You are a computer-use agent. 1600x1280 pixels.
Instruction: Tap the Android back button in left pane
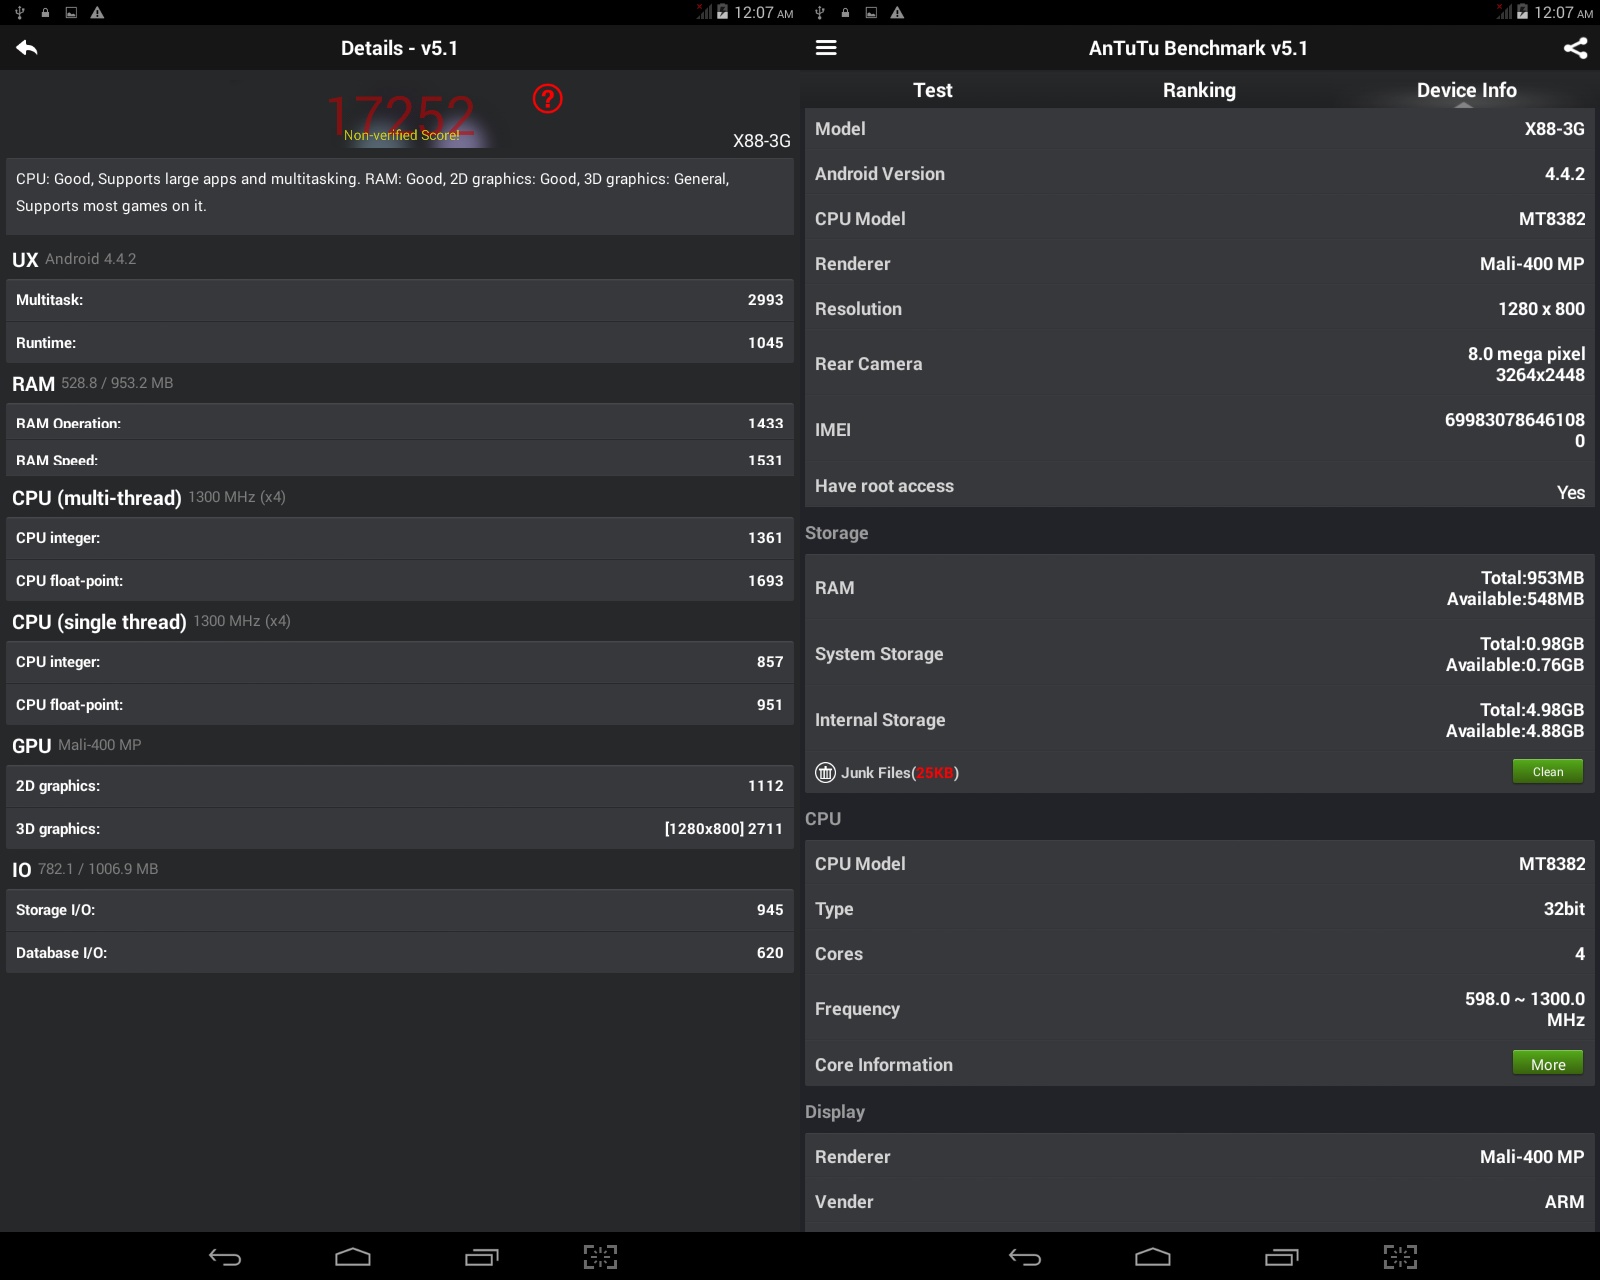coord(224,1257)
